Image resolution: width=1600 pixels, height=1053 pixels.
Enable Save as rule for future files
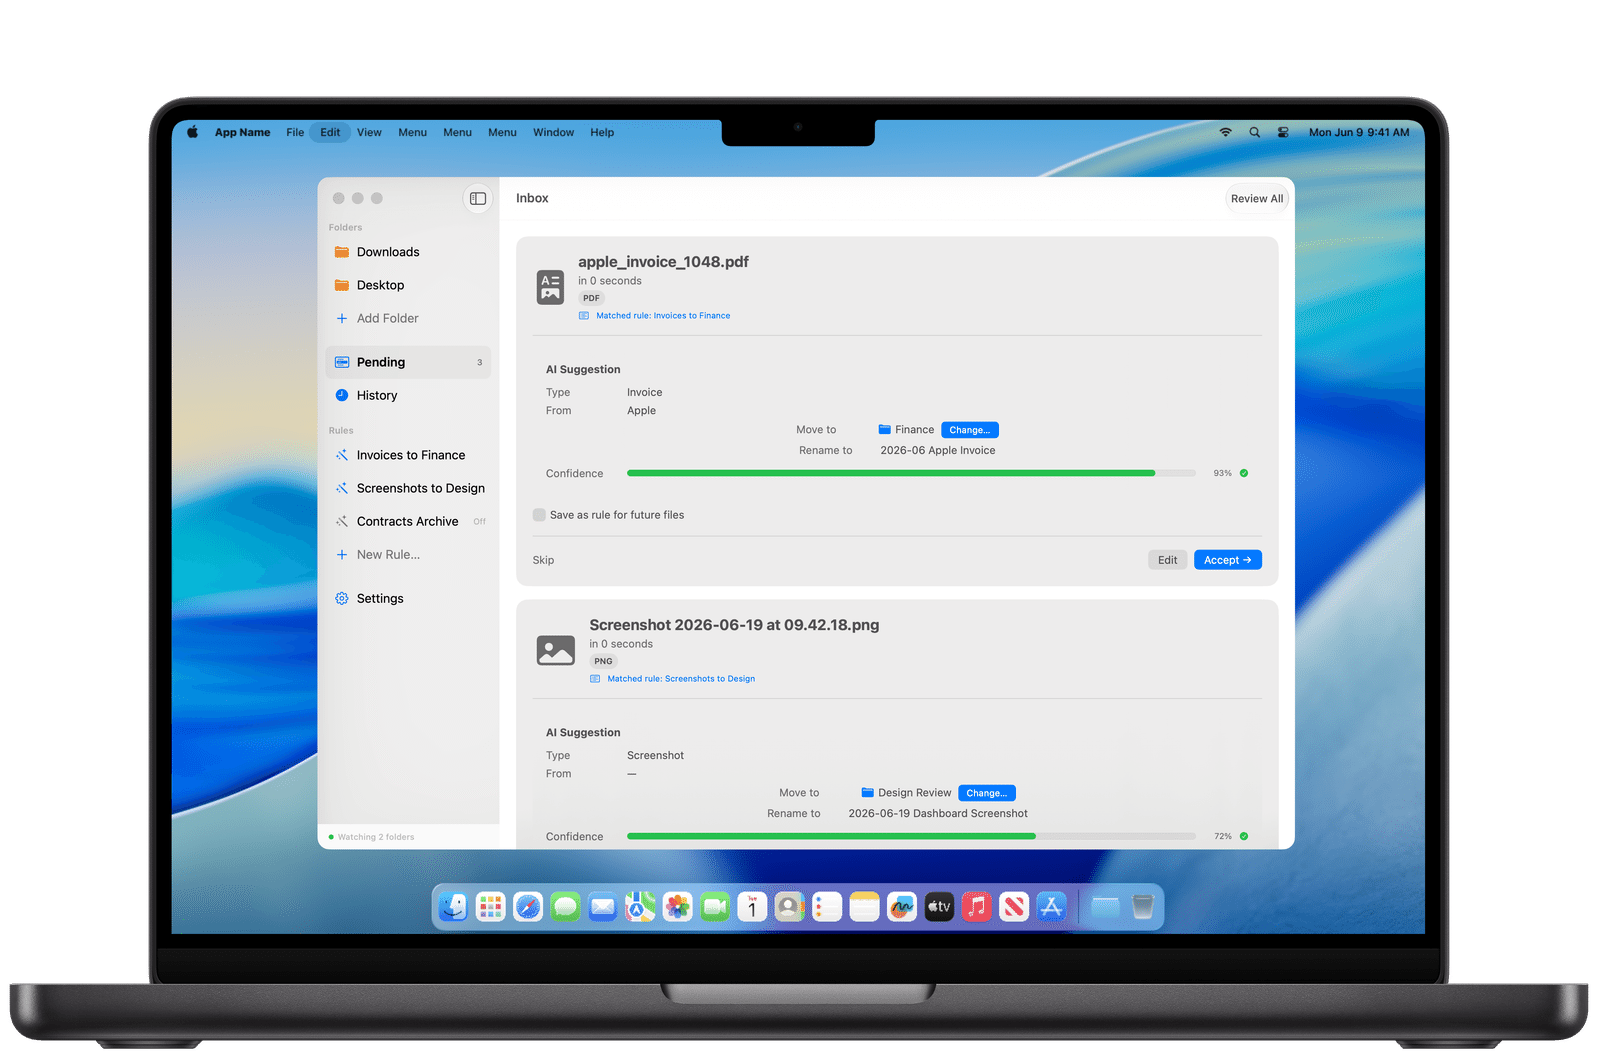(539, 515)
